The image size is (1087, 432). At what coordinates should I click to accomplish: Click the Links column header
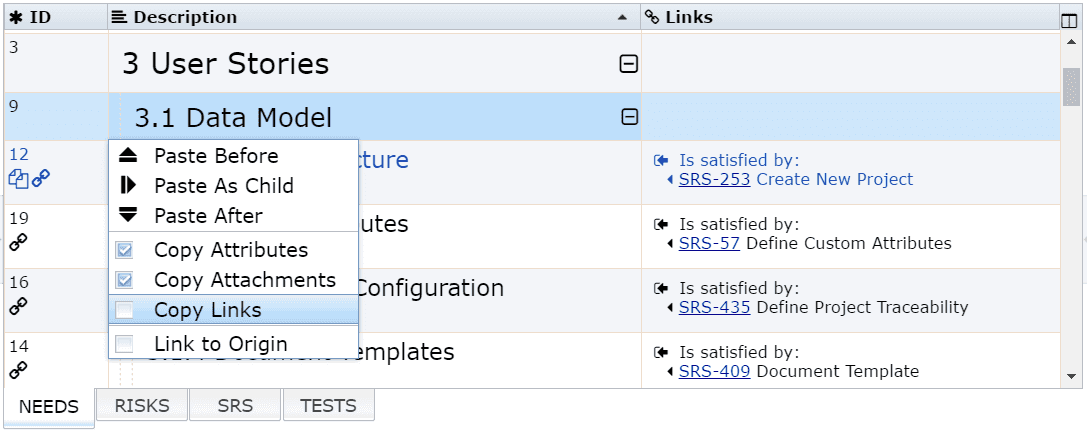[850, 17]
